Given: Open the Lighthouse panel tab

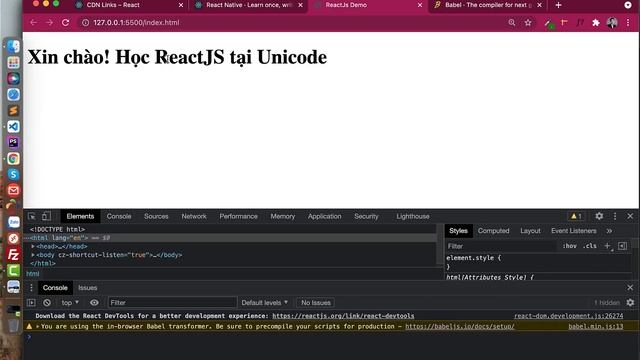Looking at the screenshot, I should tap(413, 216).
